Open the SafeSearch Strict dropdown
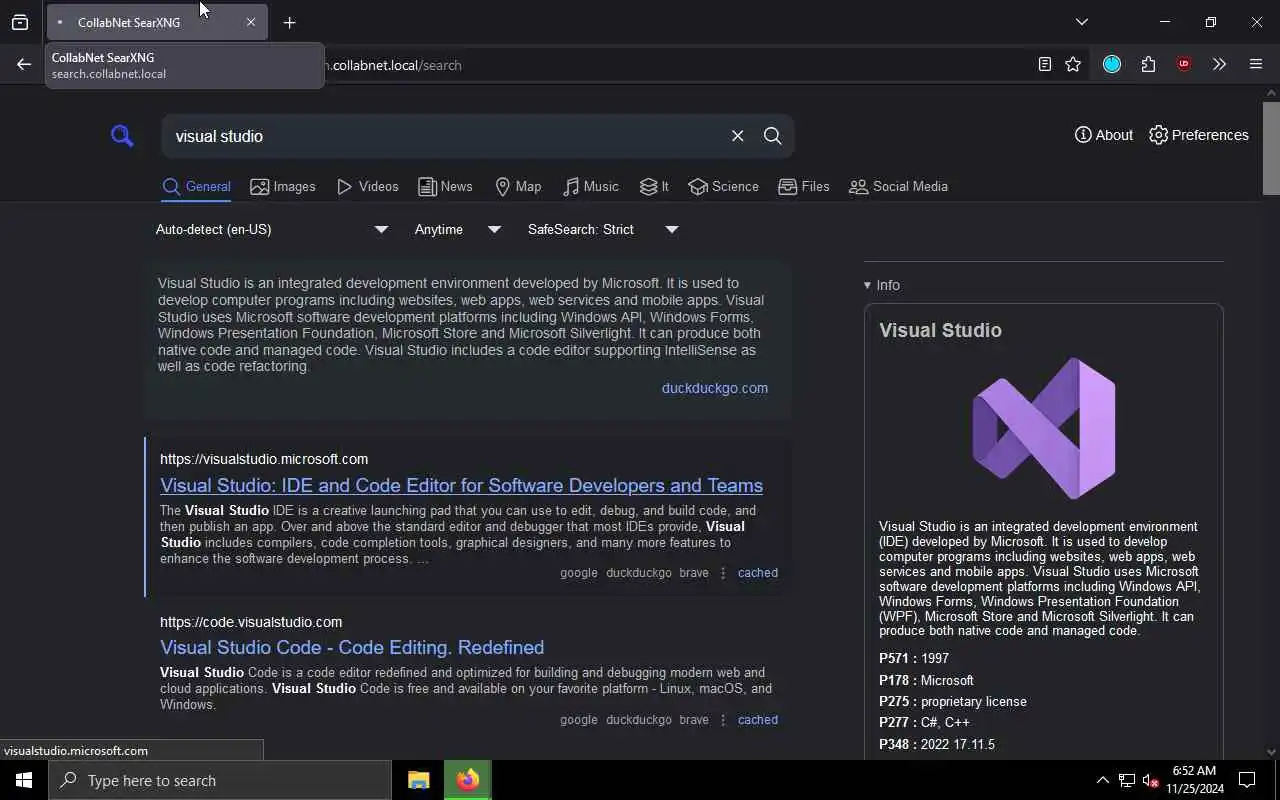Viewport: 1280px width, 800px height. (603, 229)
